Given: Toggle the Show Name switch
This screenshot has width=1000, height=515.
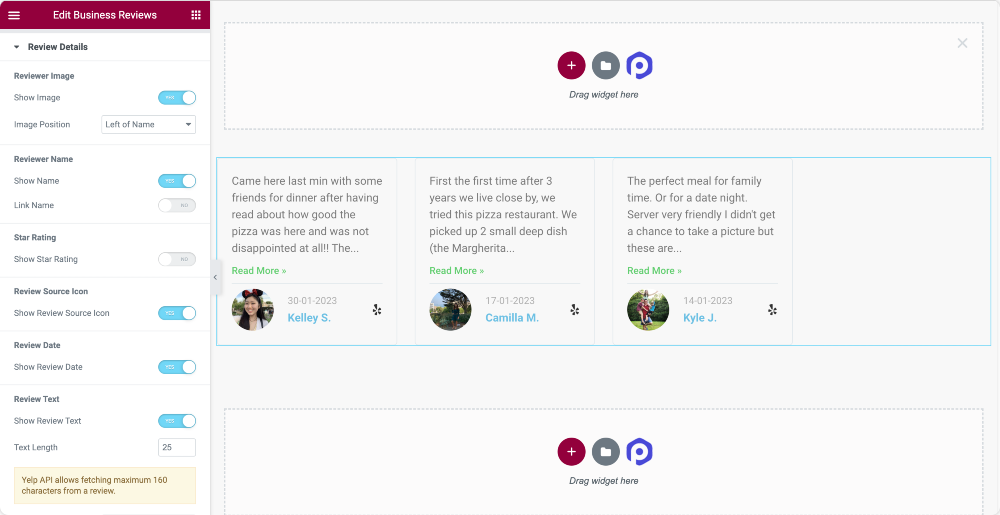Looking at the screenshot, I should point(177,181).
